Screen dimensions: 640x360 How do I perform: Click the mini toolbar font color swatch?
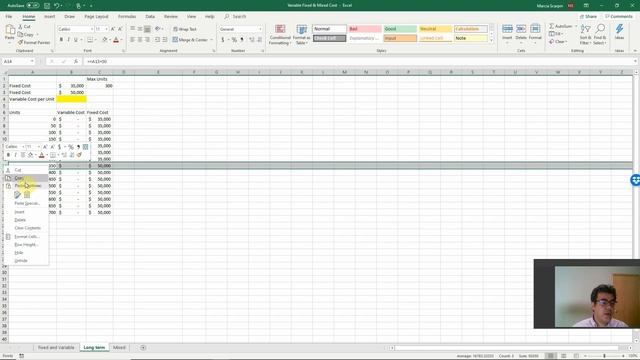pyautogui.click(x=42, y=155)
